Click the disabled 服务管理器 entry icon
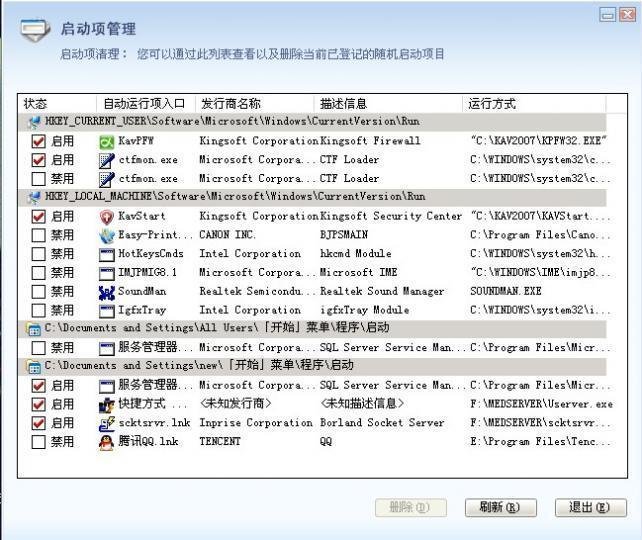 tap(106, 349)
